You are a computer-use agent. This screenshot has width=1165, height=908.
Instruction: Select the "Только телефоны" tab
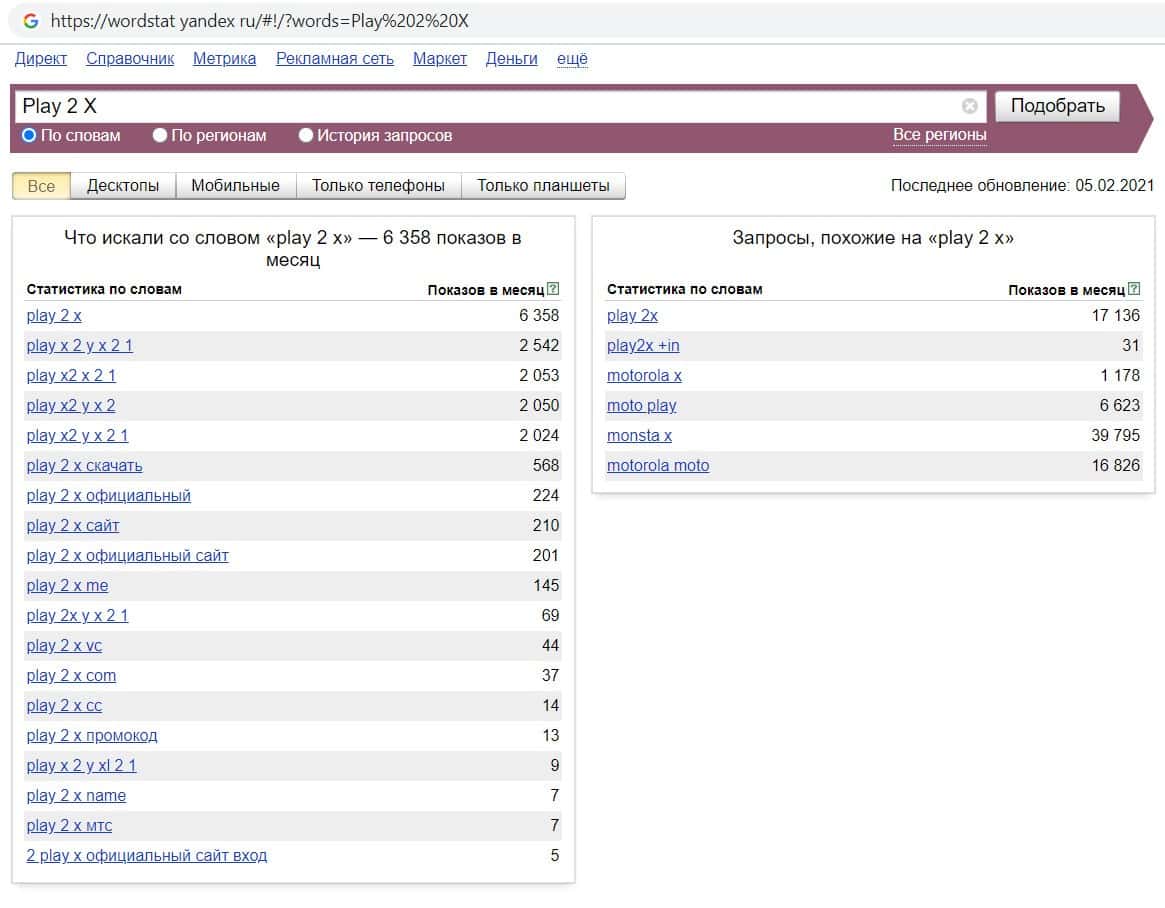[x=378, y=186]
